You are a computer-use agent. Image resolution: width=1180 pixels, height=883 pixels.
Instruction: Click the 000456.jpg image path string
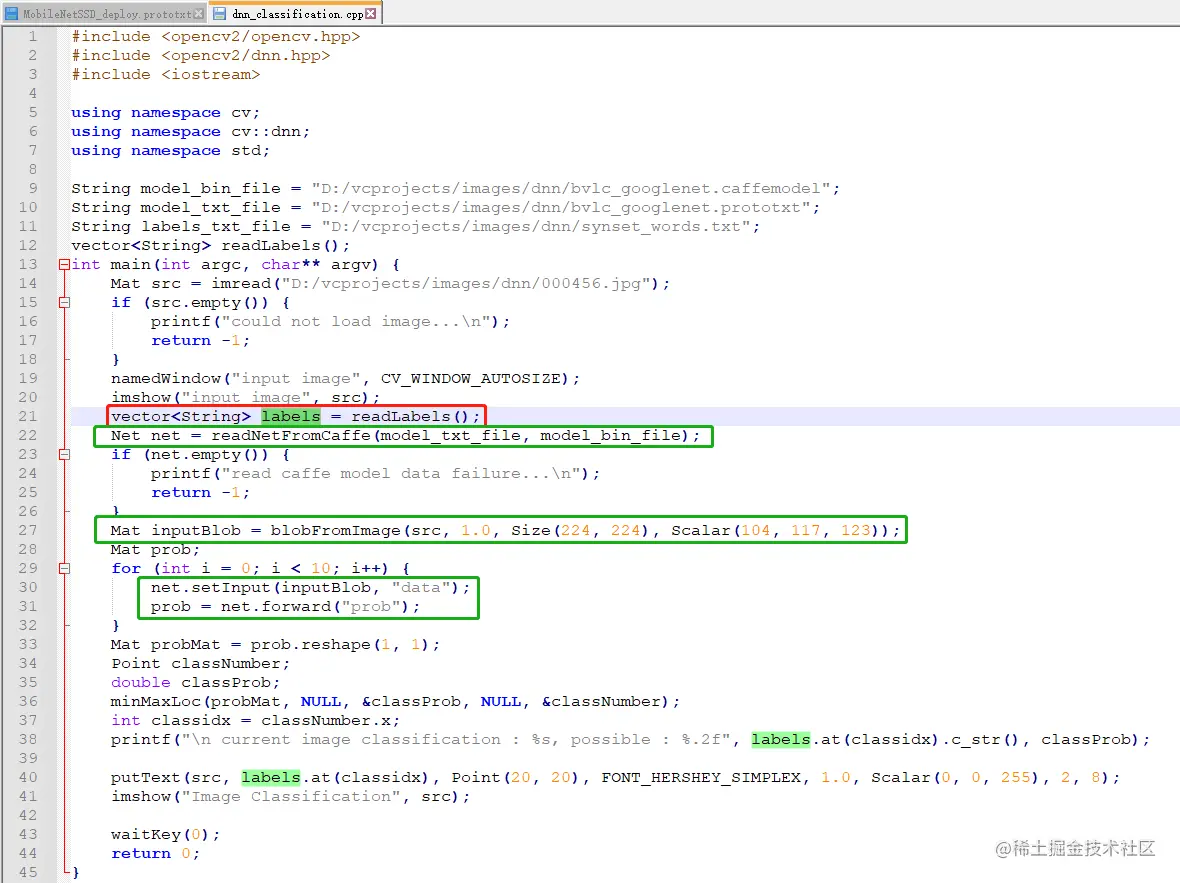pos(466,283)
